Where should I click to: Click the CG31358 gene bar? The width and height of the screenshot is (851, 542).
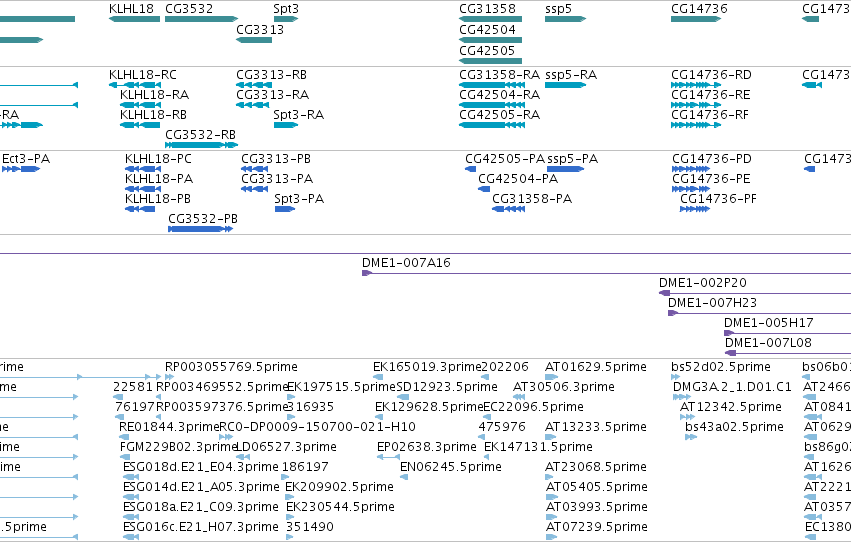coord(491,19)
